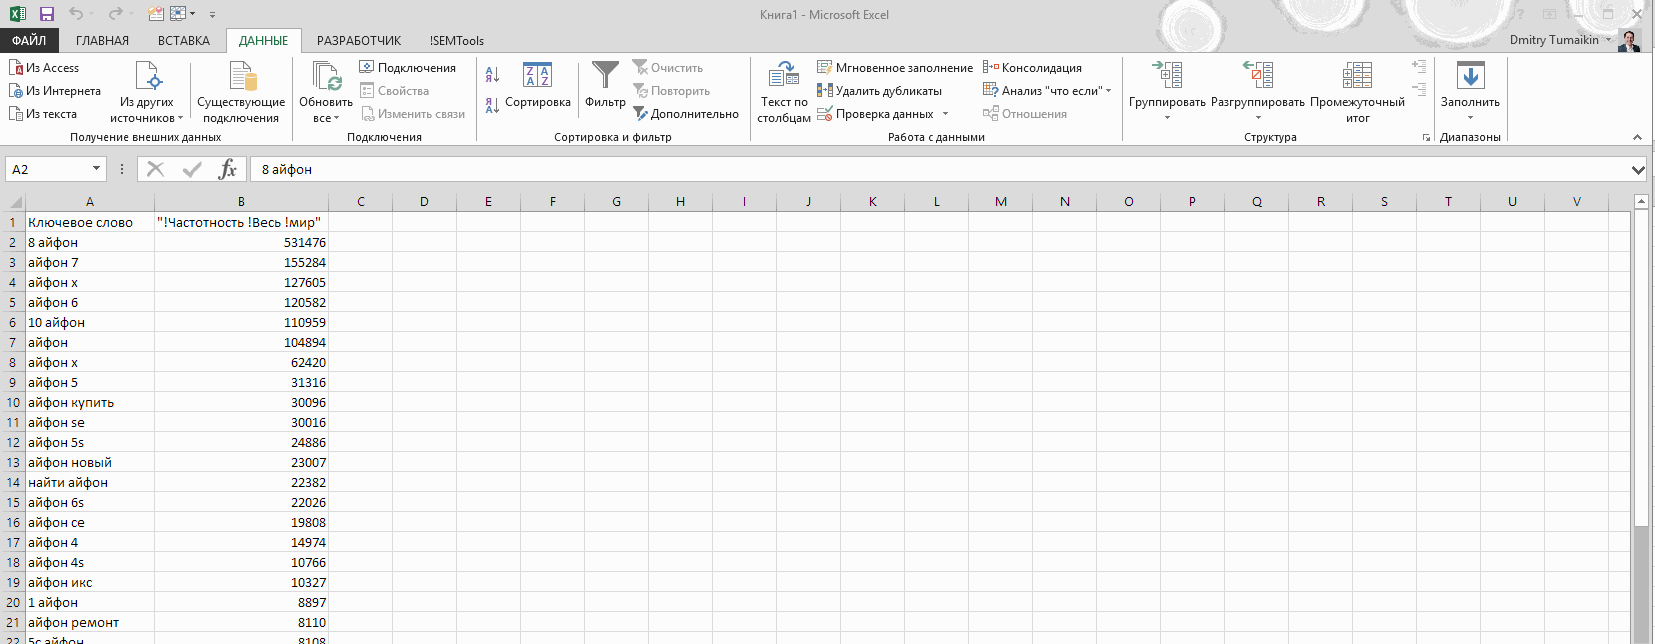Open quick access toolbar customize arrow
1655x644 pixels.
[212, 15]
